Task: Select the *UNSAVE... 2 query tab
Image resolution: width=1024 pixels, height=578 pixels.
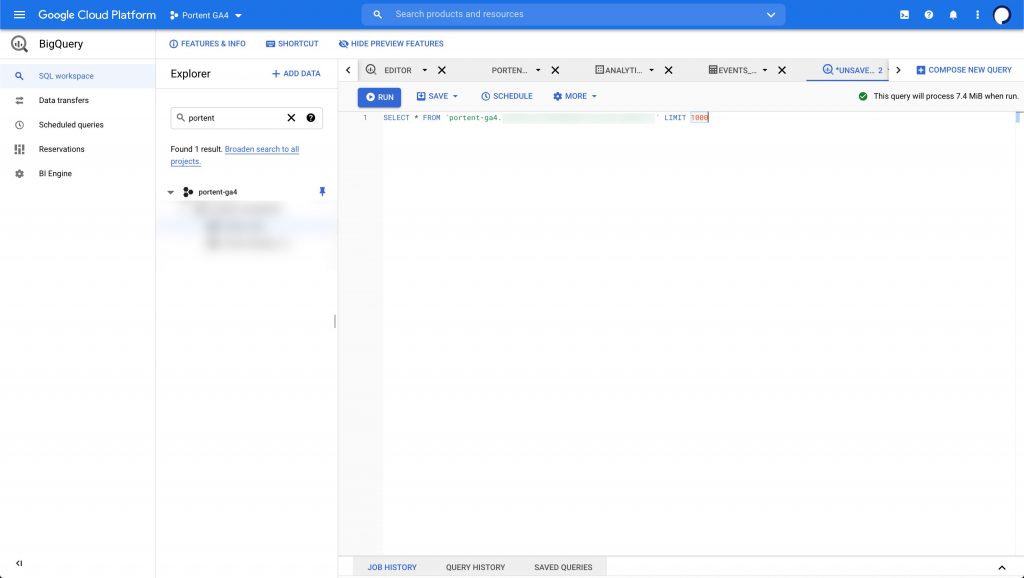Action: coord(852,71)
